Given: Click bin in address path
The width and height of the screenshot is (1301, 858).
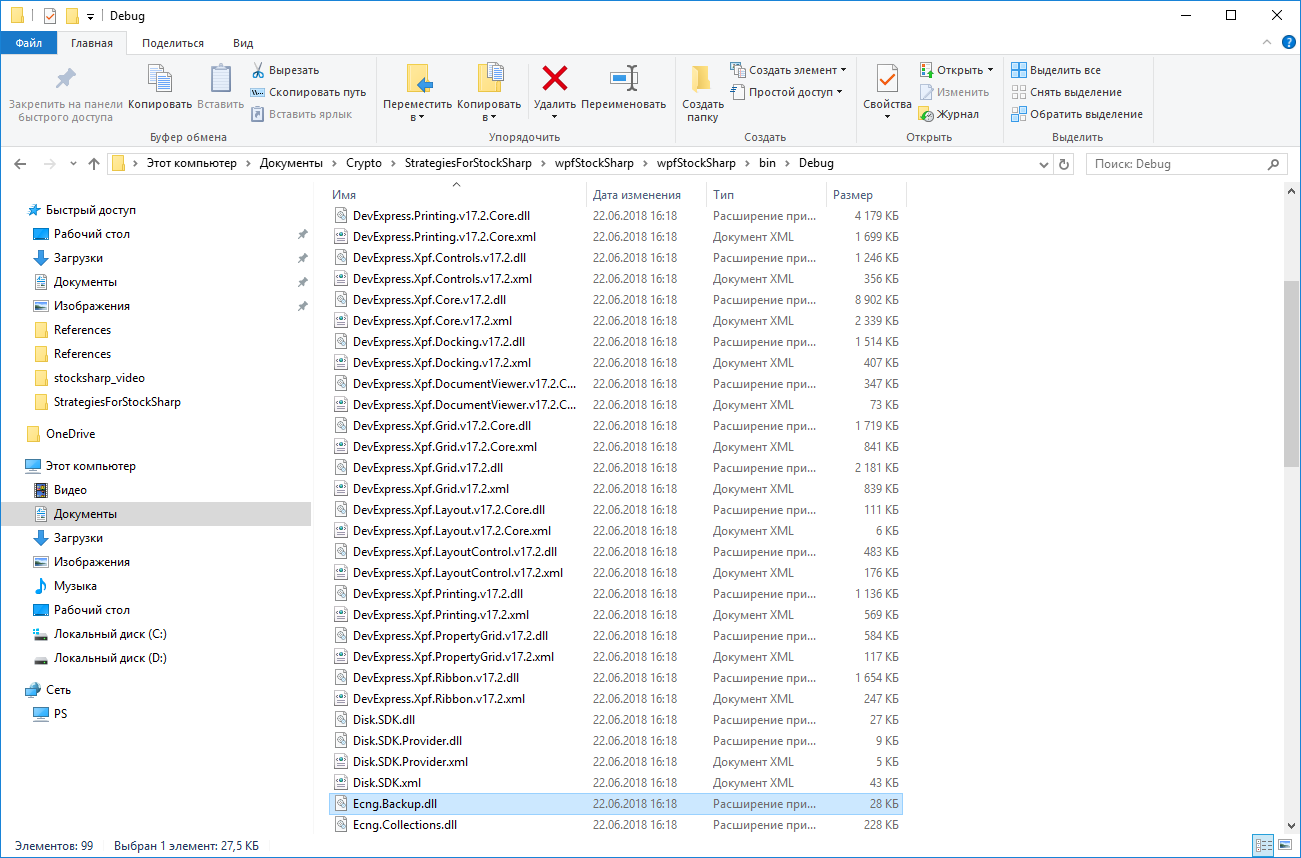Looking at the screenshot, I should pyautogui.click(x=767, y=163).
